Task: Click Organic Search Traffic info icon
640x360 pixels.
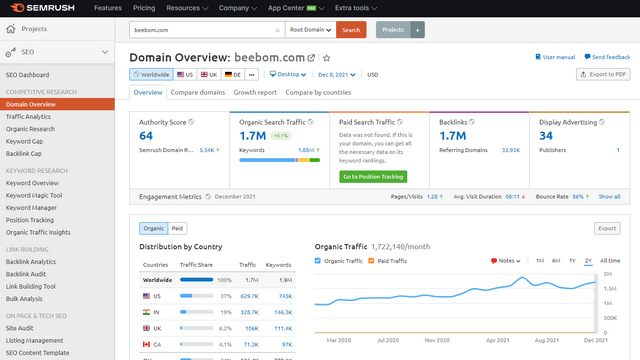Action: tap(311, 122)
